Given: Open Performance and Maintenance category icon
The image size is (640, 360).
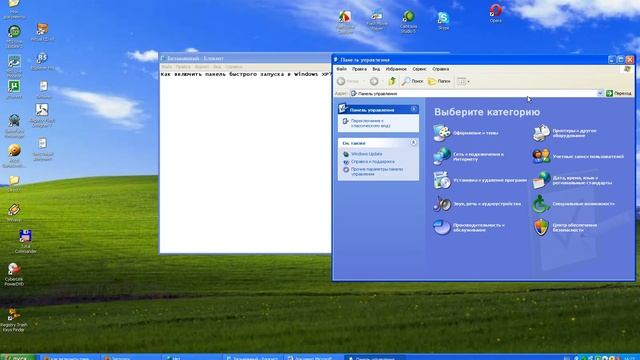Looking at the screenshot, I should (x=442, y=227).
